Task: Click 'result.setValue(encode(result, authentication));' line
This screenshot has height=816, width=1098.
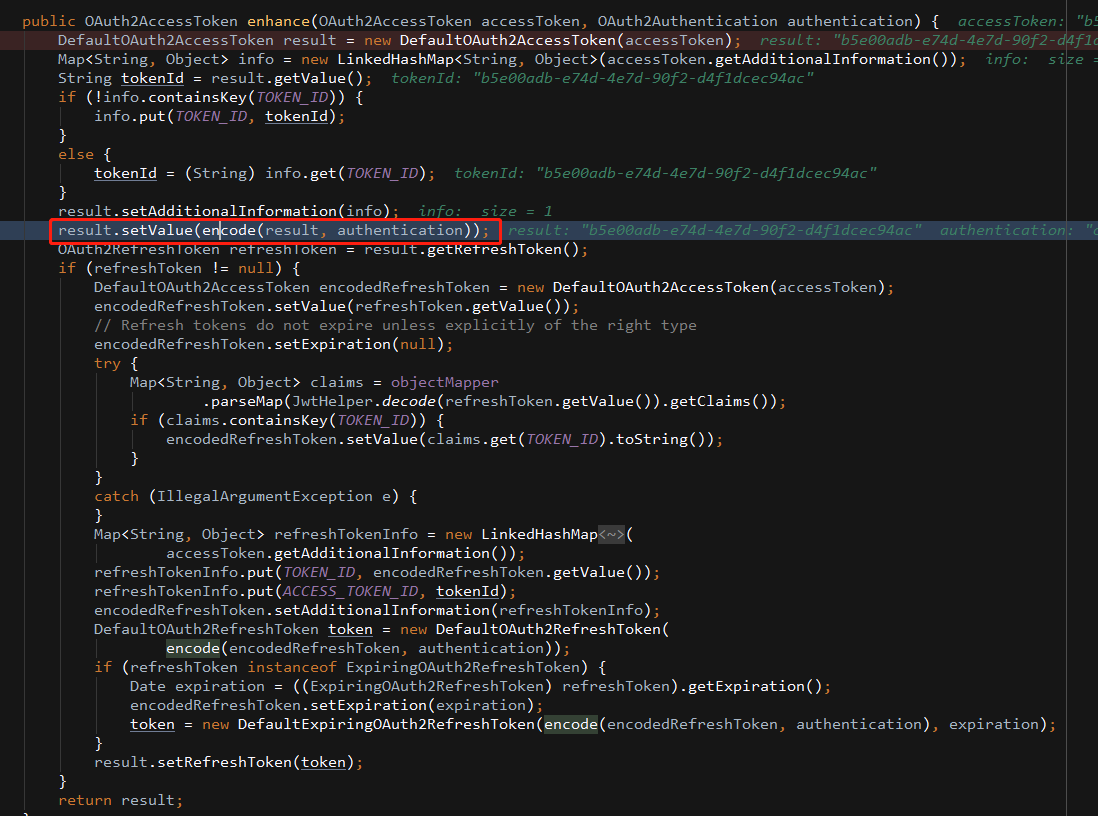Action: tap(274, 230)
